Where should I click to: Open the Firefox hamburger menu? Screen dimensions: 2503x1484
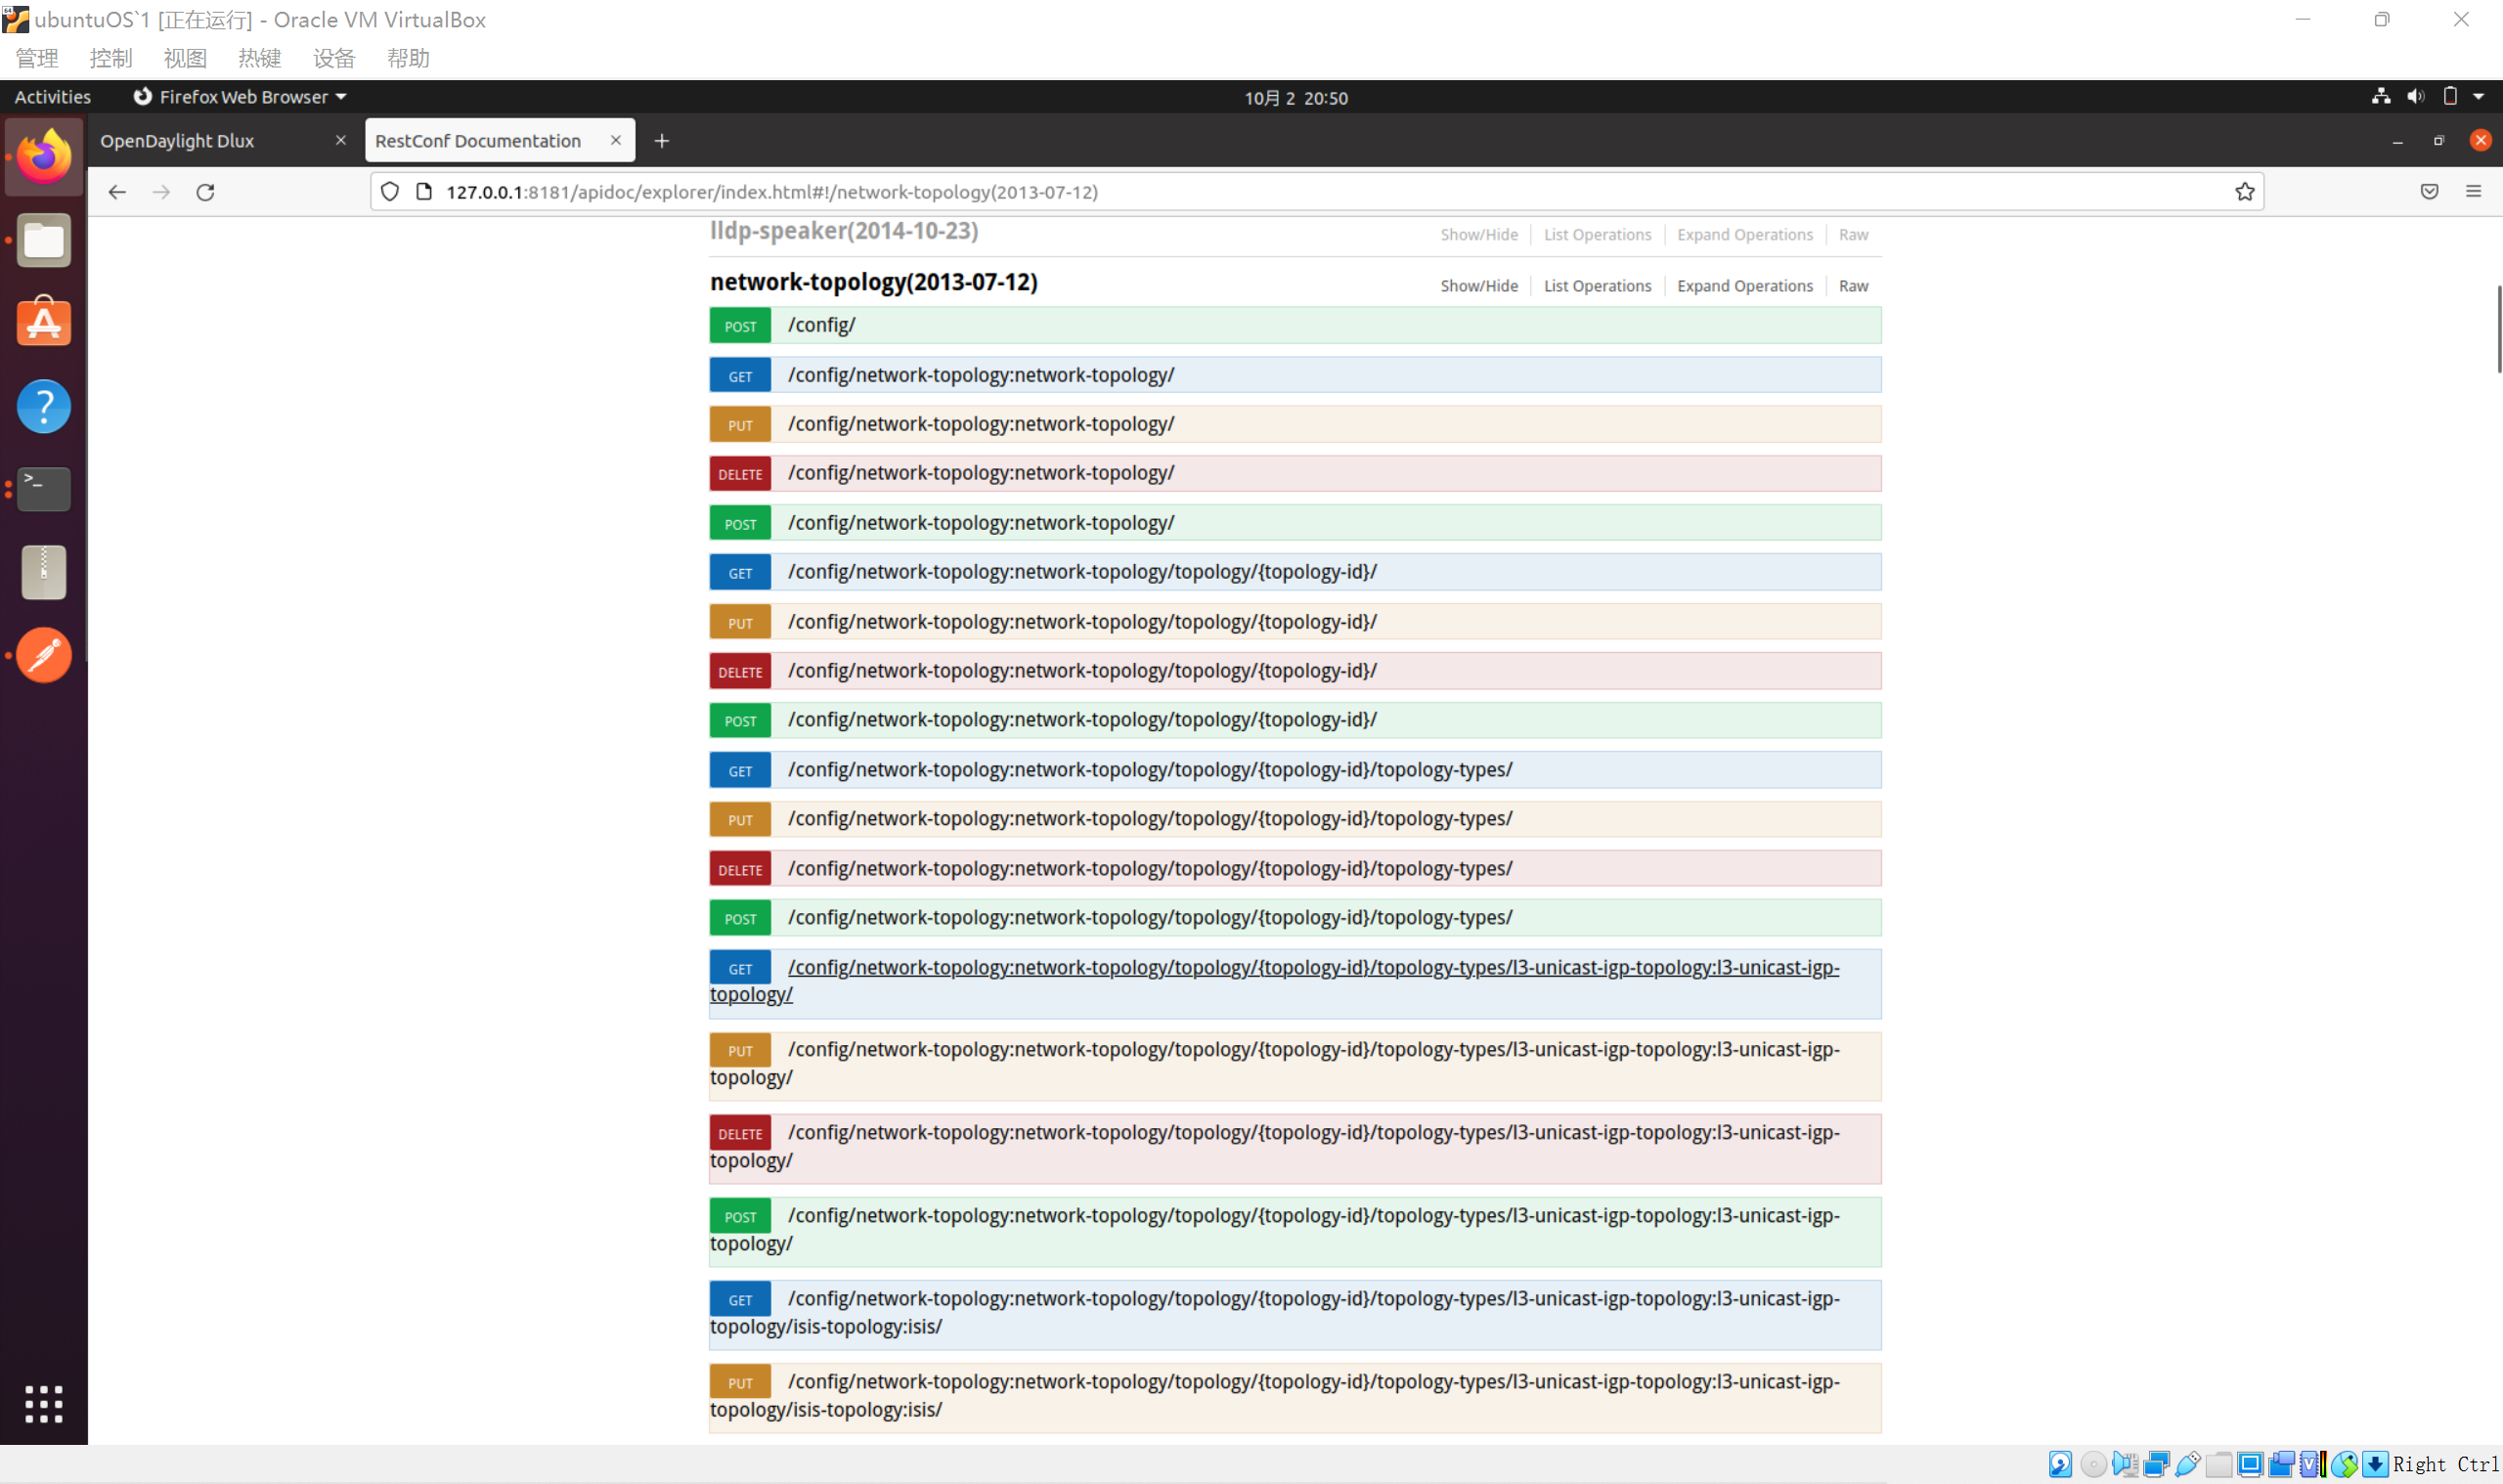click(2473, 192)
